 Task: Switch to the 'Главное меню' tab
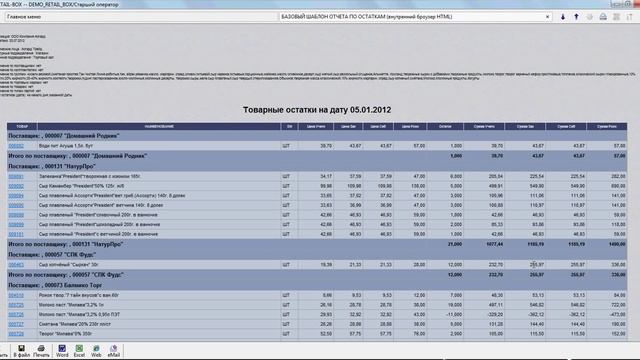pyautogui.click(x=141, y=17)
